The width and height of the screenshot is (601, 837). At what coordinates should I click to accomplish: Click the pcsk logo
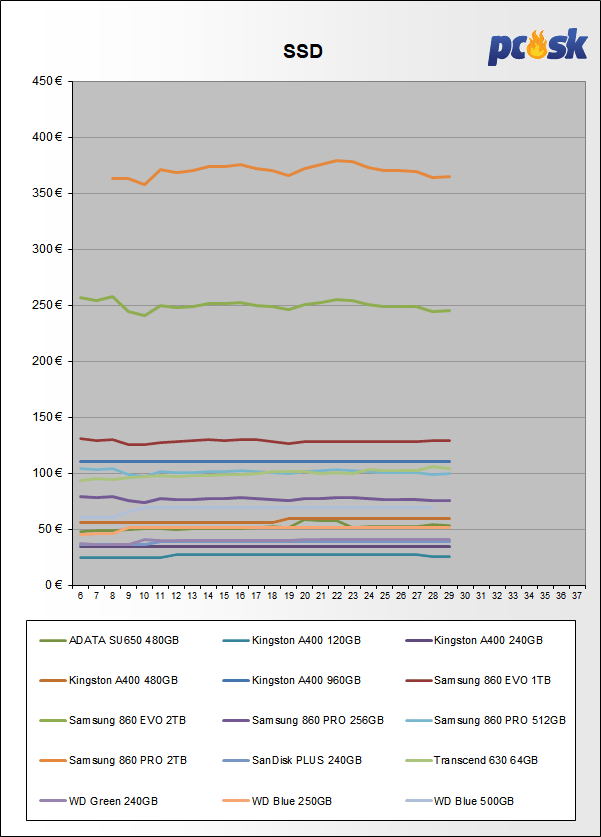[x=537, y=46]
